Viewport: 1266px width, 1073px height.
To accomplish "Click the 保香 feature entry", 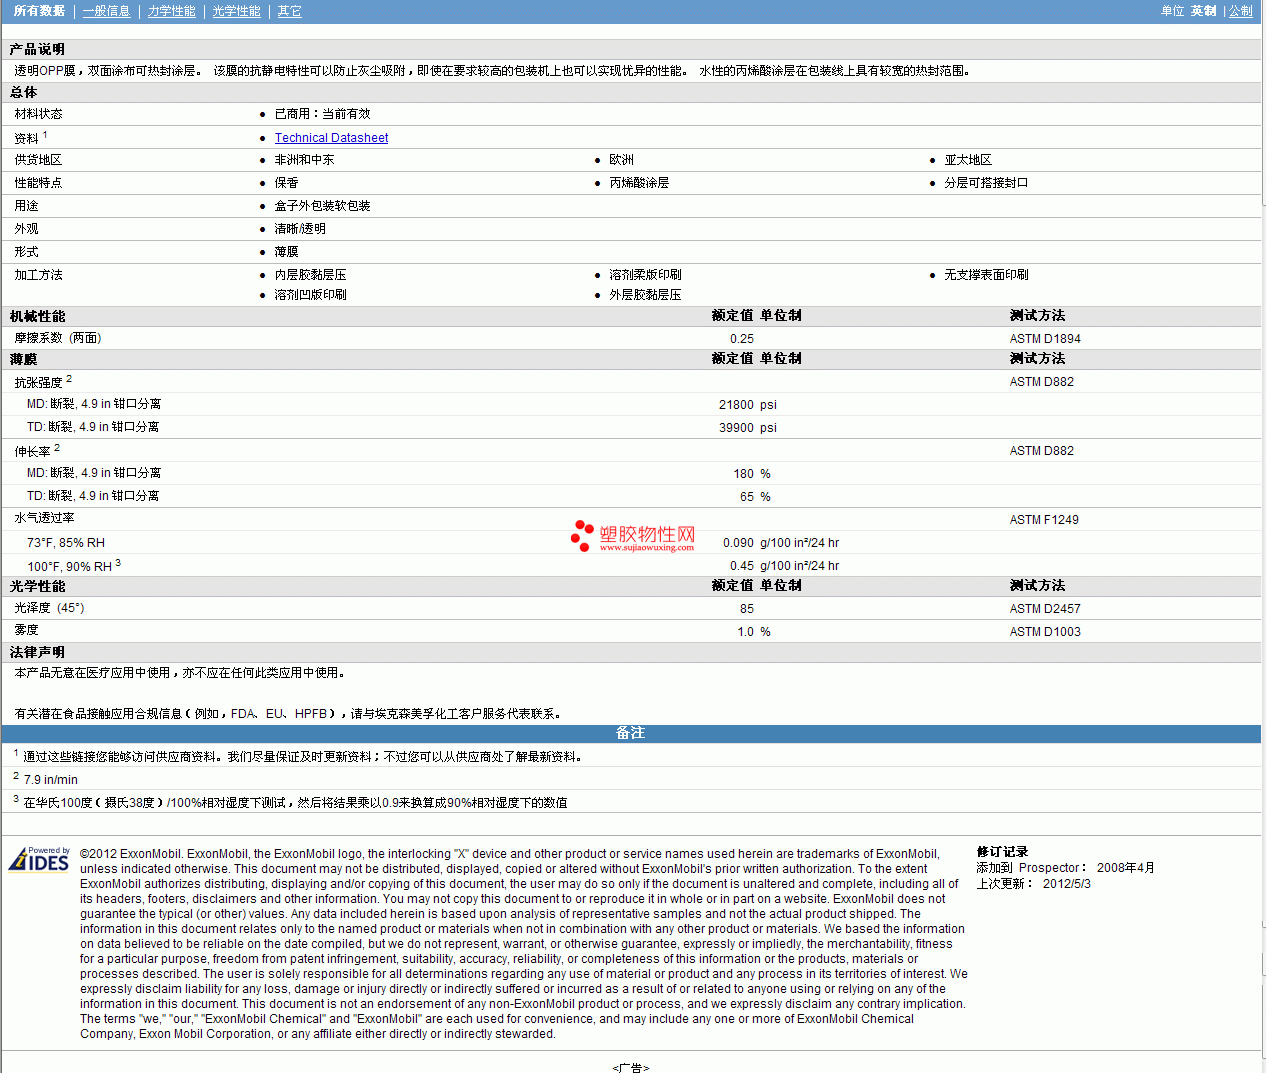I will (286, 183).
